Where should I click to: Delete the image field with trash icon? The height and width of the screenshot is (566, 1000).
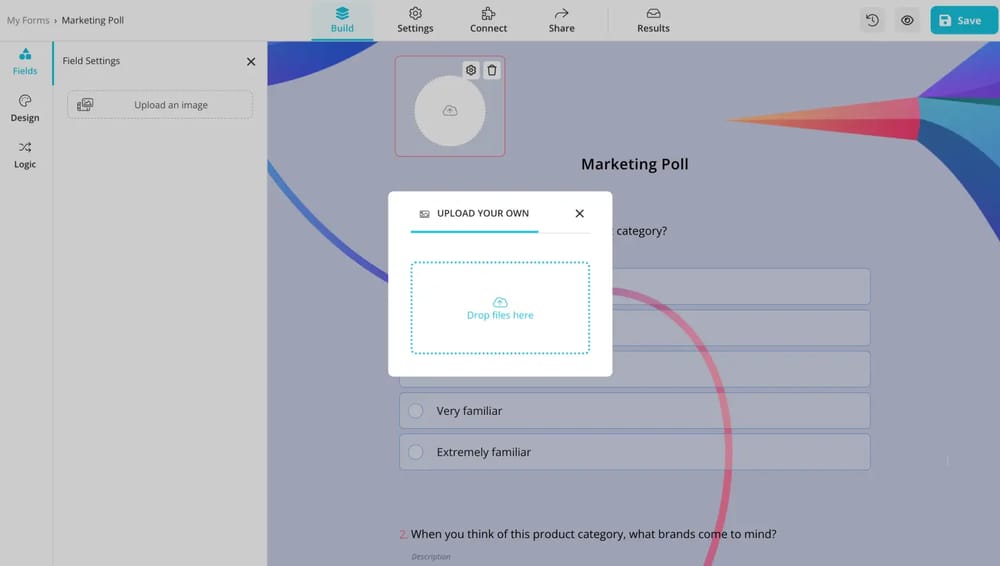pyautogui.click(x=492, y=70)
